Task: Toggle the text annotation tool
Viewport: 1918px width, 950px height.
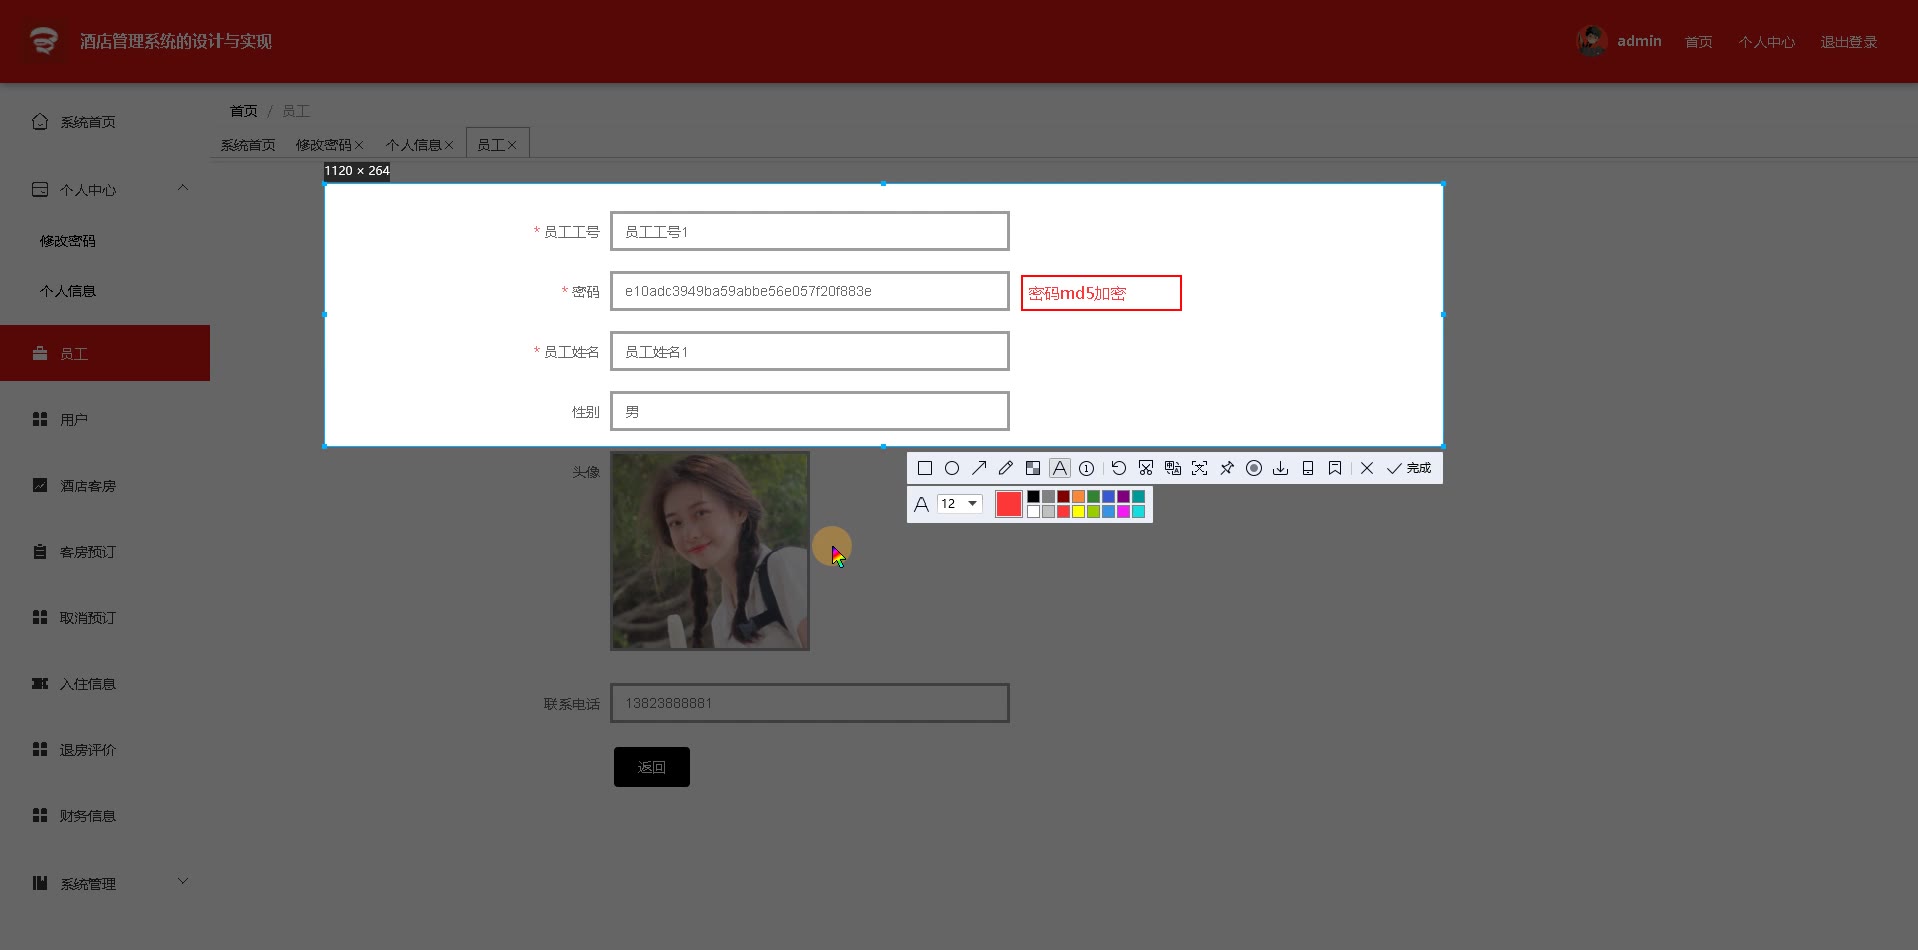Action: 1060,468
